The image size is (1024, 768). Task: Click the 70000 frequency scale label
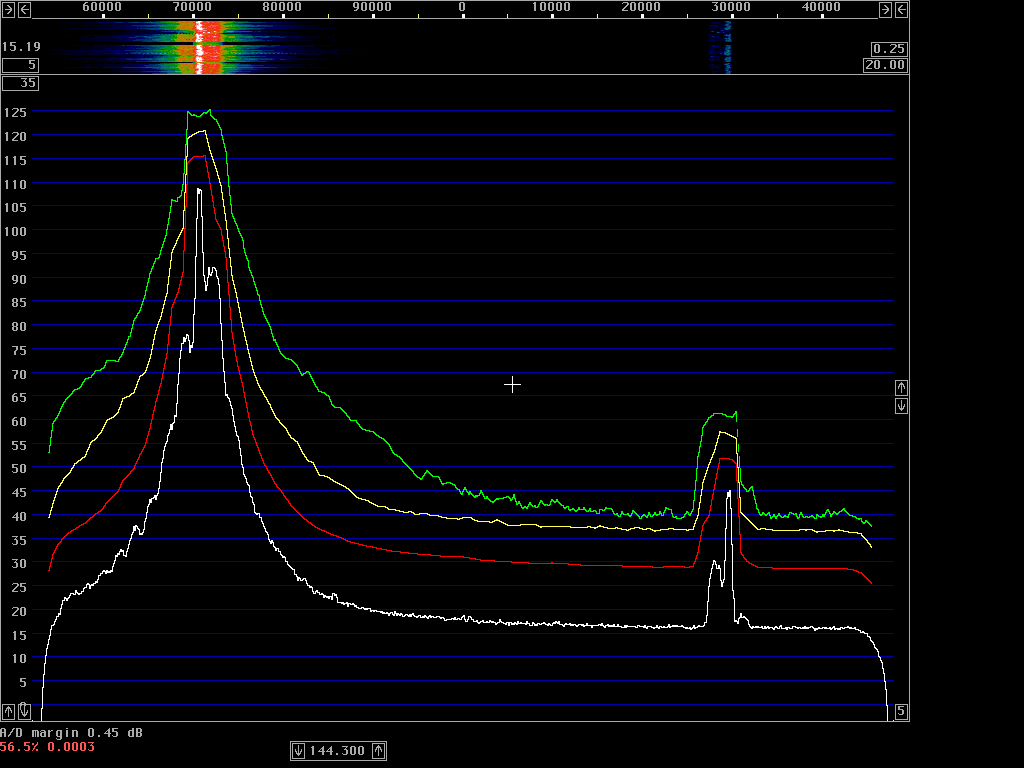(x=192, y=7)
